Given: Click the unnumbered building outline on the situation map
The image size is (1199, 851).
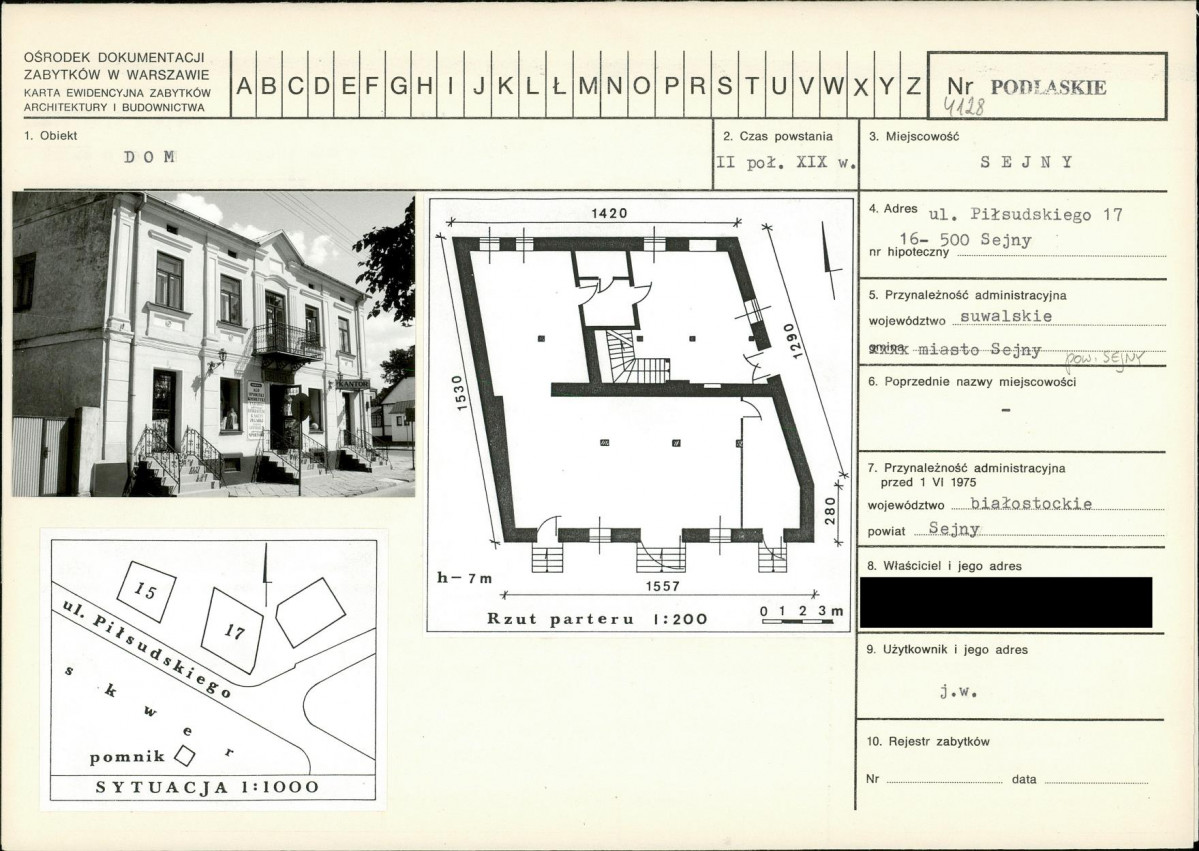Looking at the screenshot, I should [310, 611].
